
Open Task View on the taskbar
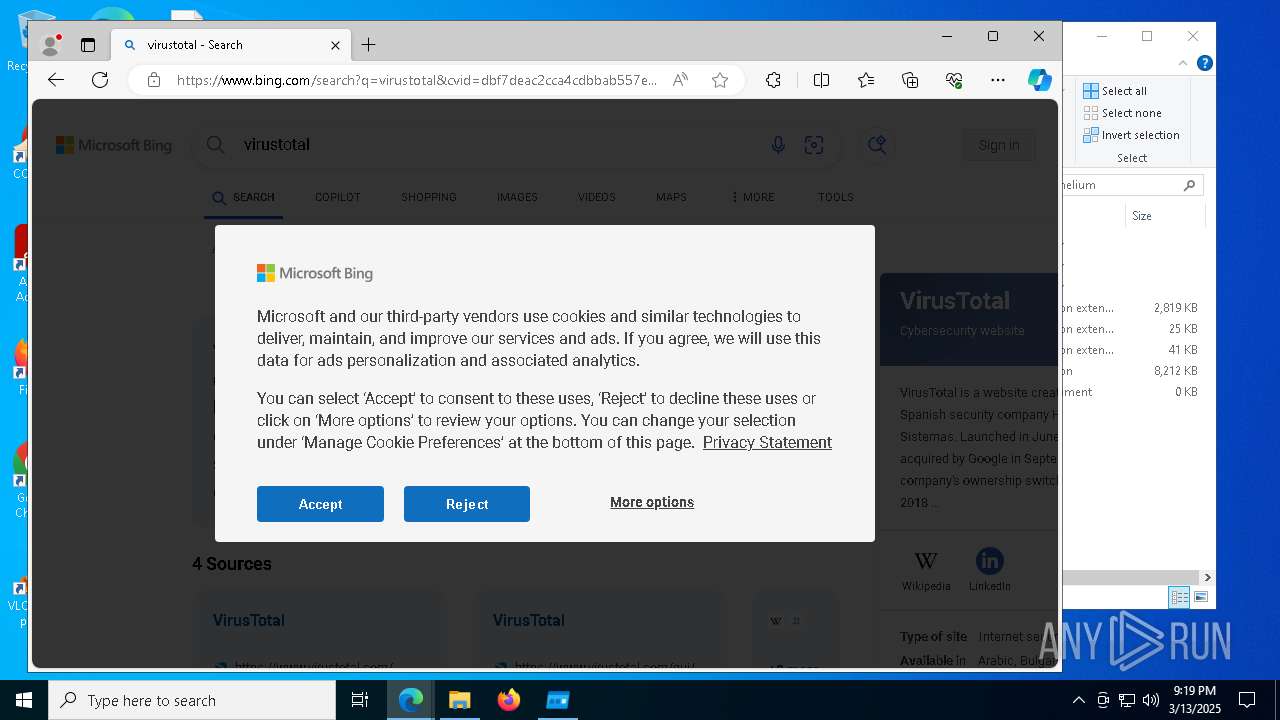360,700
